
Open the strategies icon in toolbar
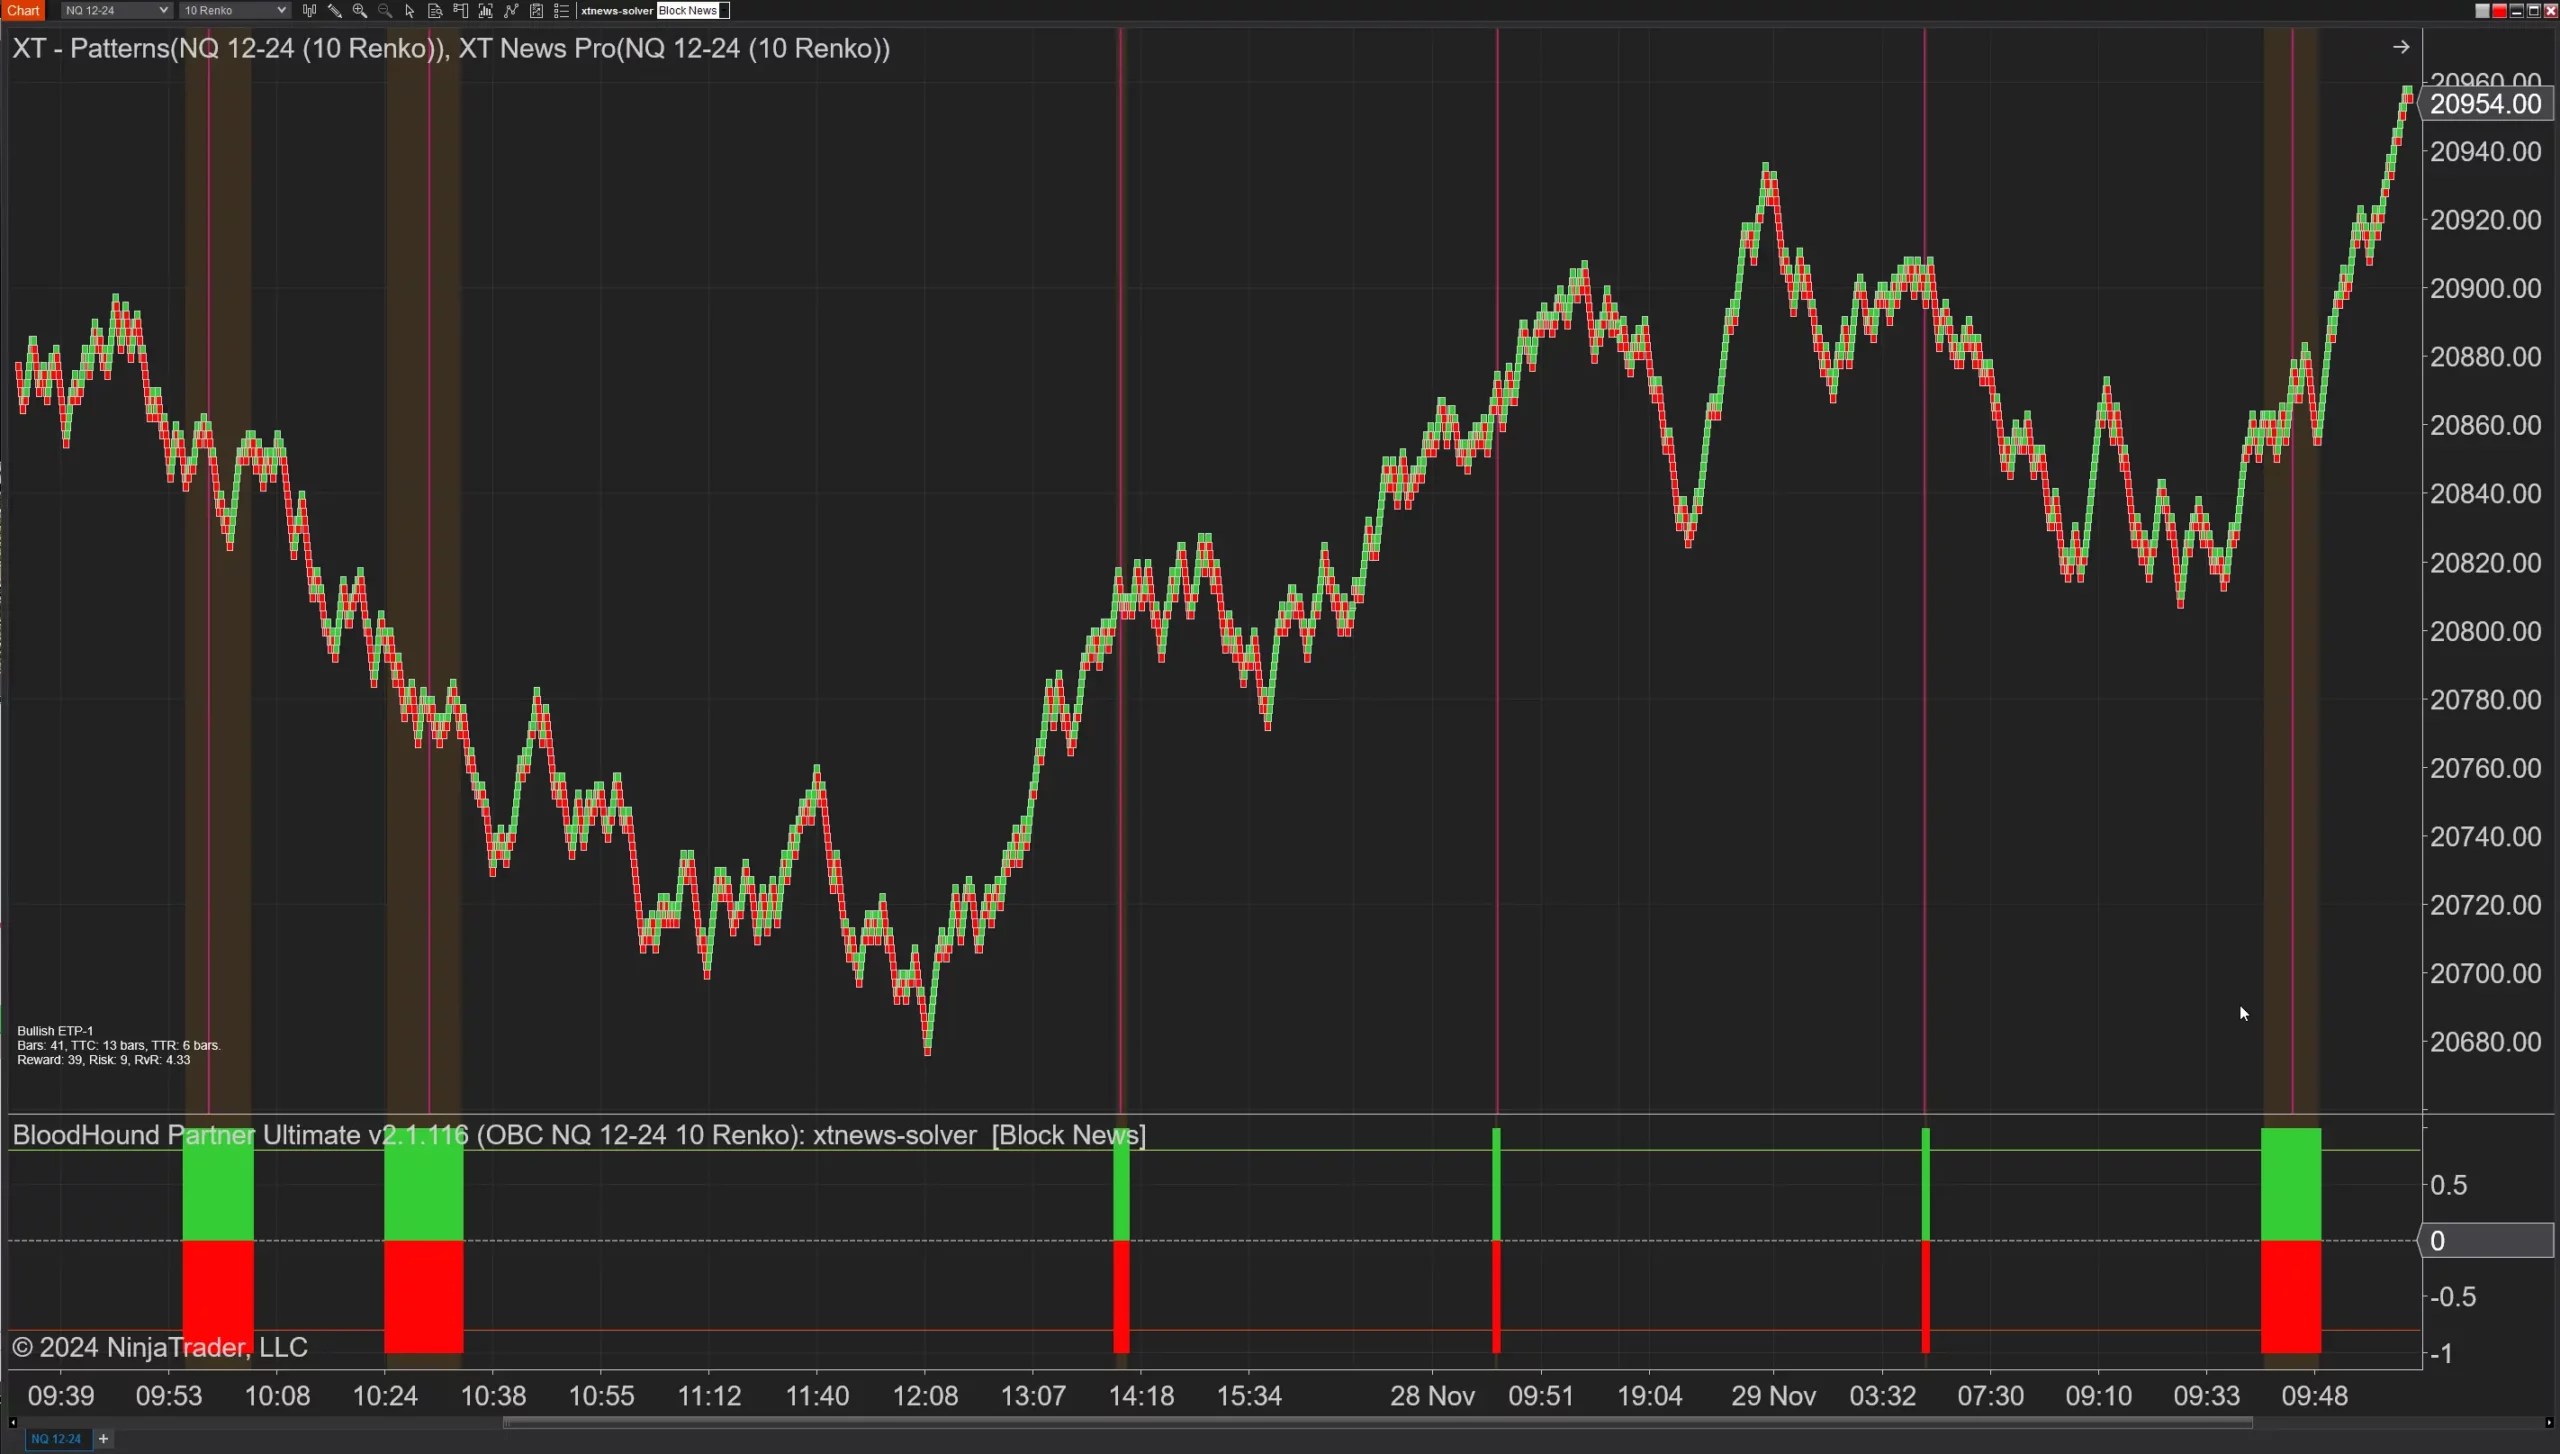[x=536, y=11]
